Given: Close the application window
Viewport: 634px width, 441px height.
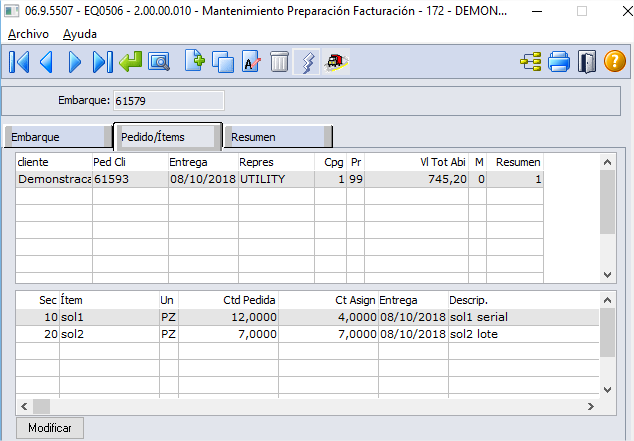Looking at the screenshot, I should coord(626,11).
